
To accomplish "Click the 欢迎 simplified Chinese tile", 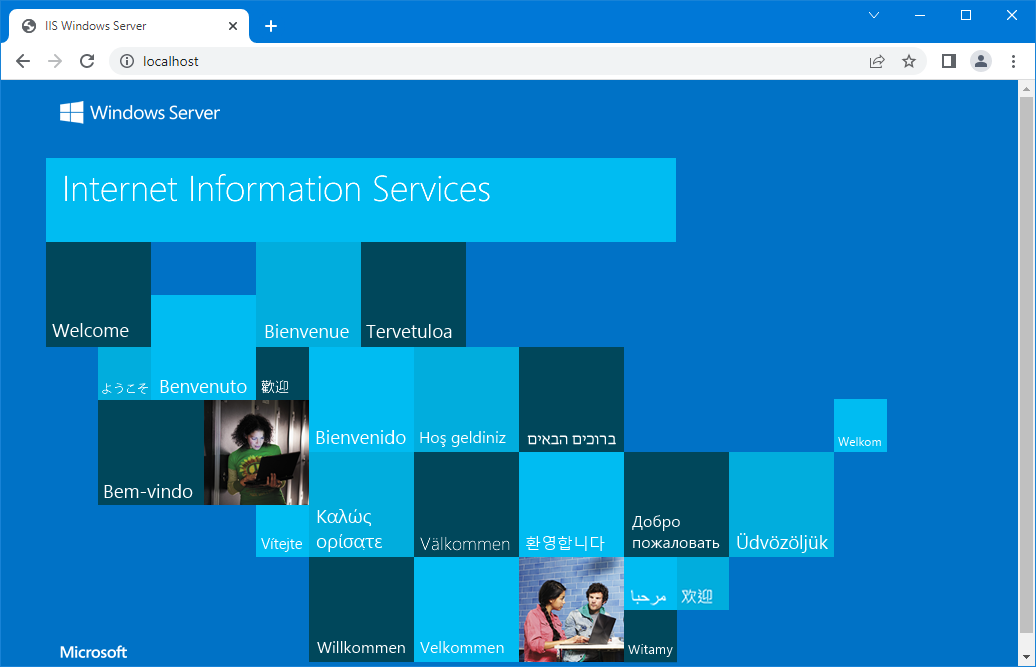I will (703, 584).
